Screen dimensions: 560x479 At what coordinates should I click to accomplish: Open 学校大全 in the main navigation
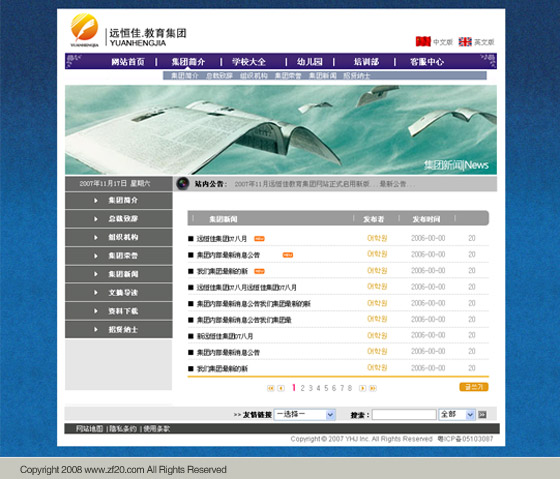[249, 62]
